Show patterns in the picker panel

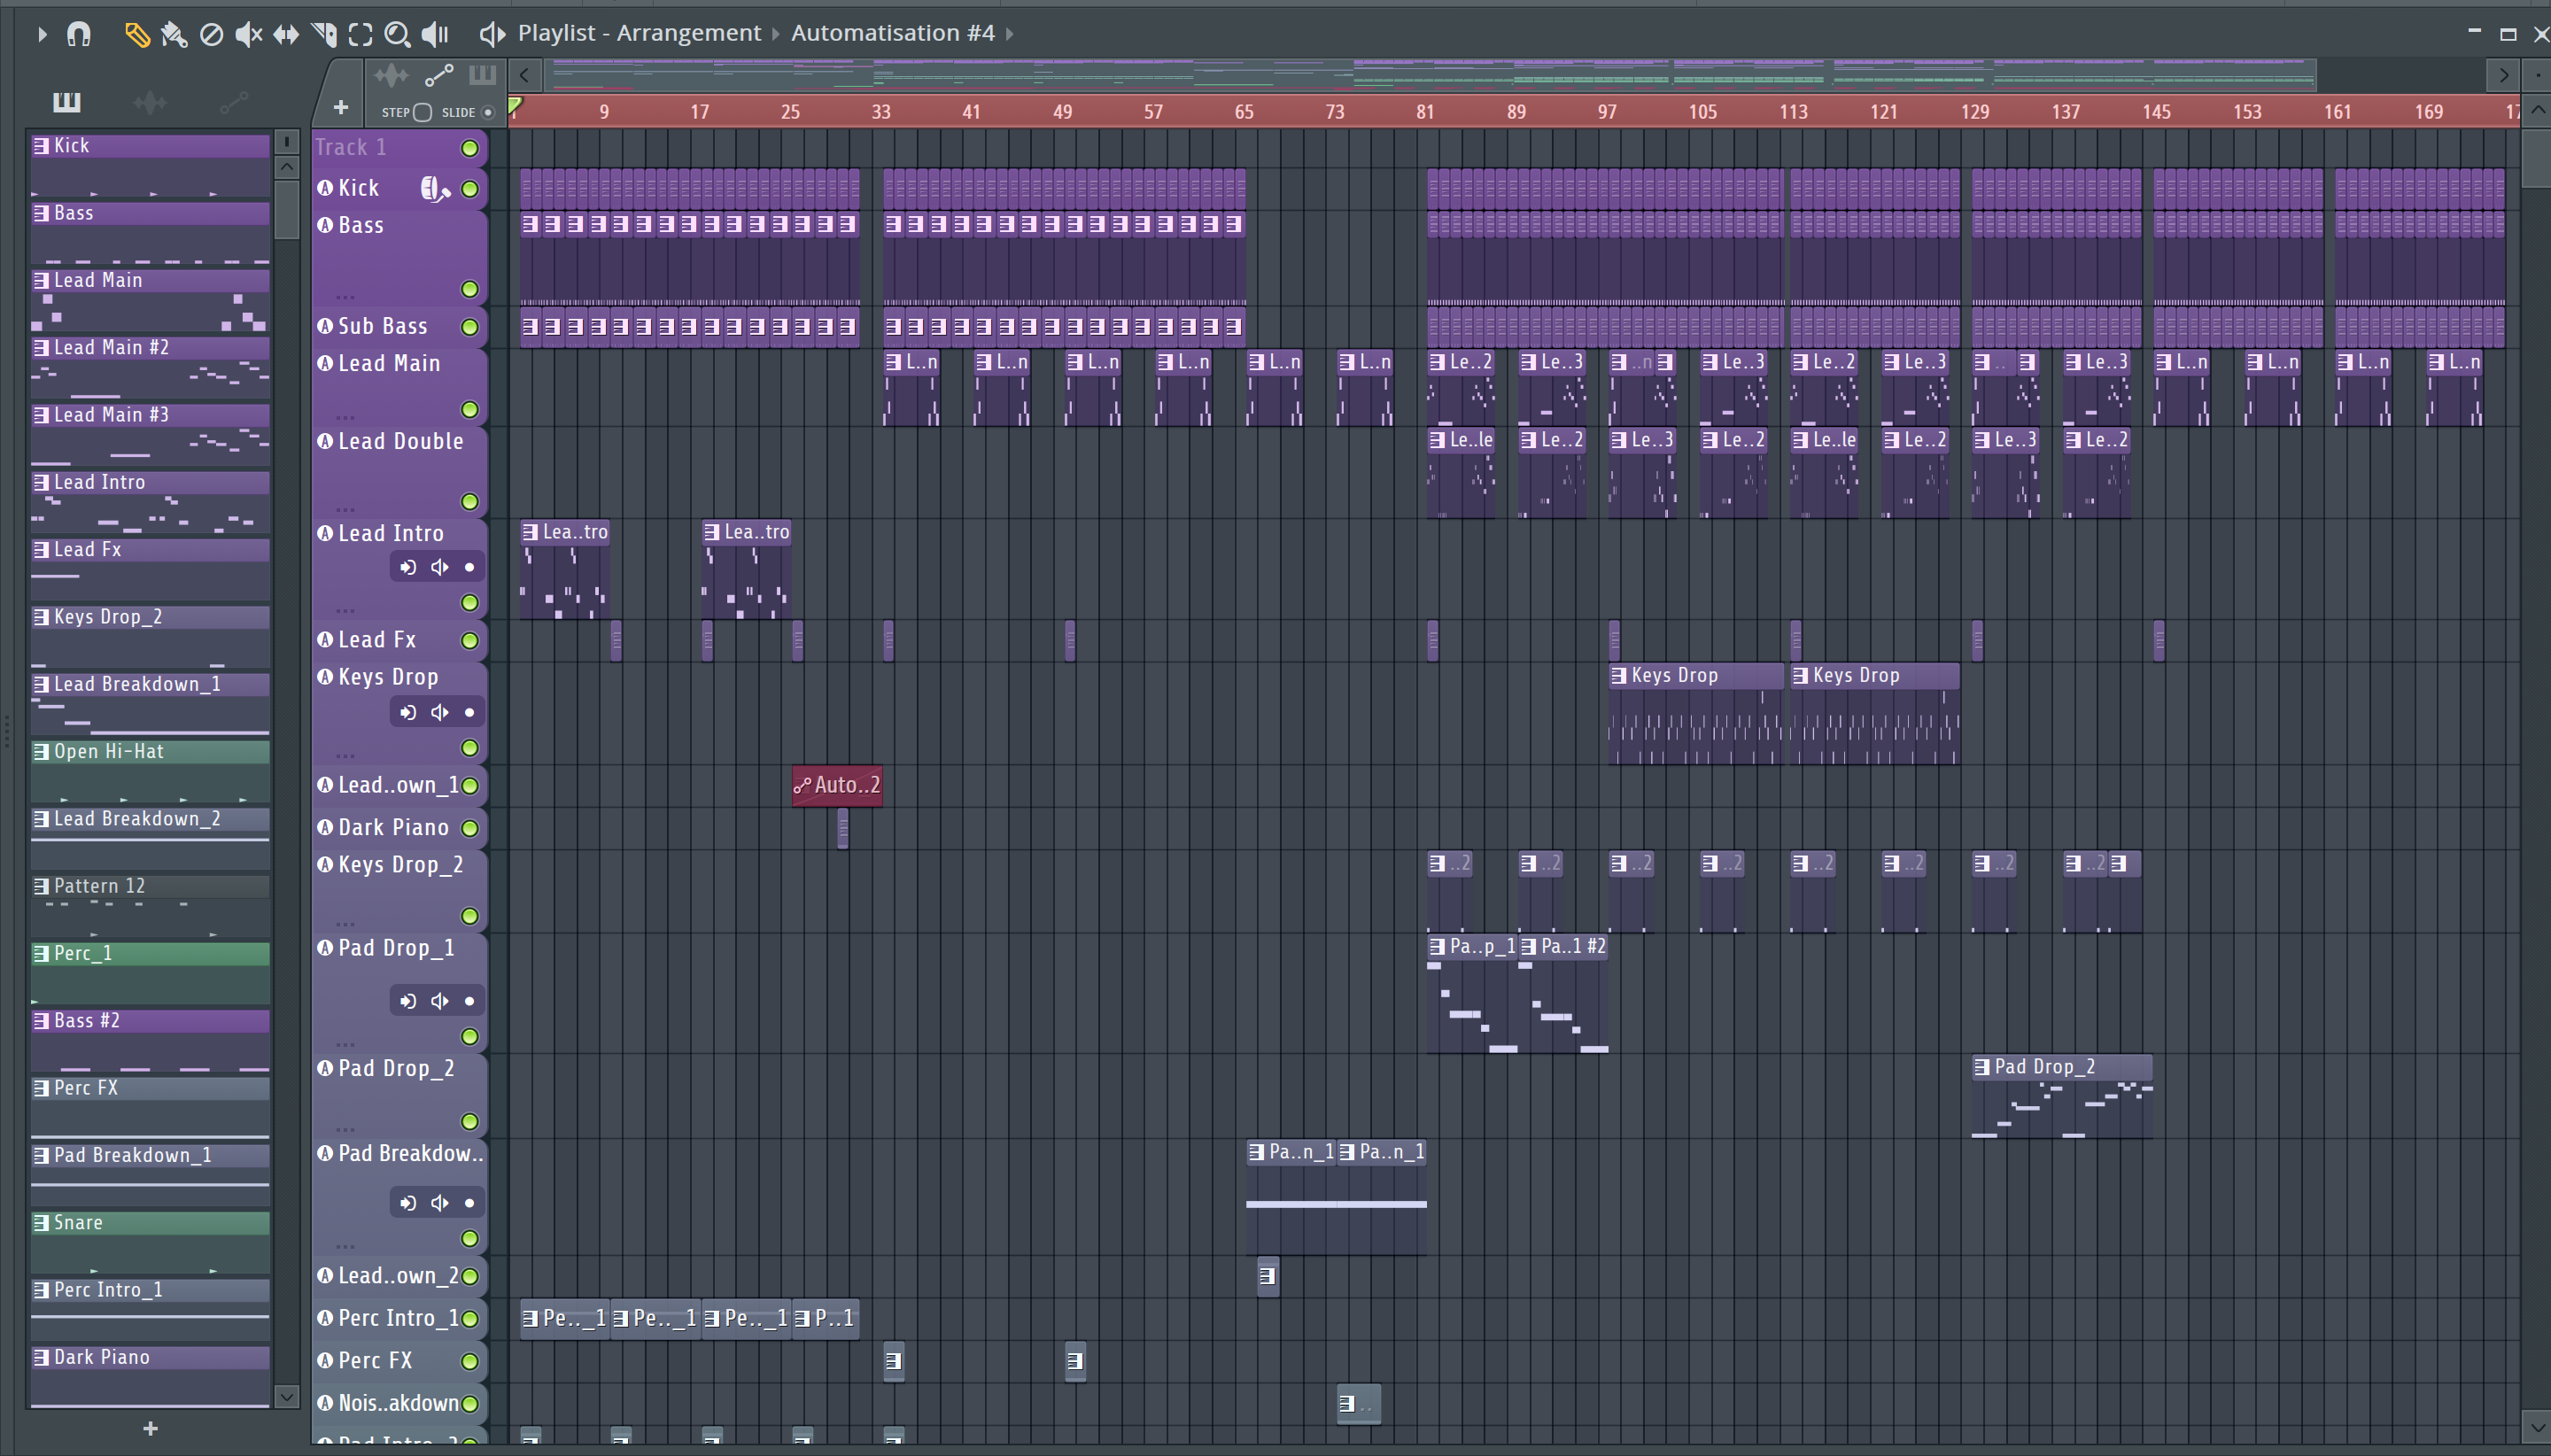tap(66, 102)
